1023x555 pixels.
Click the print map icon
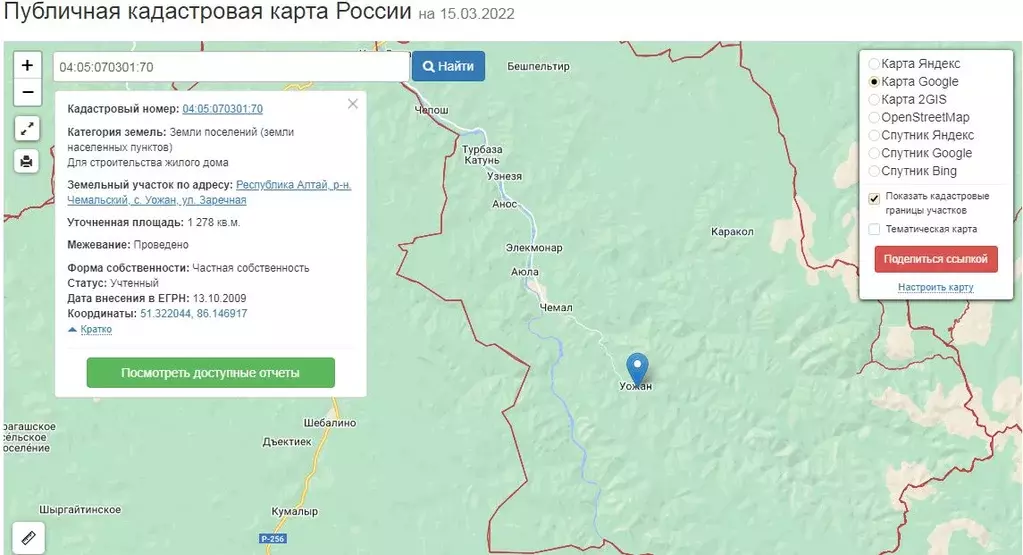[x=27, y=161]
